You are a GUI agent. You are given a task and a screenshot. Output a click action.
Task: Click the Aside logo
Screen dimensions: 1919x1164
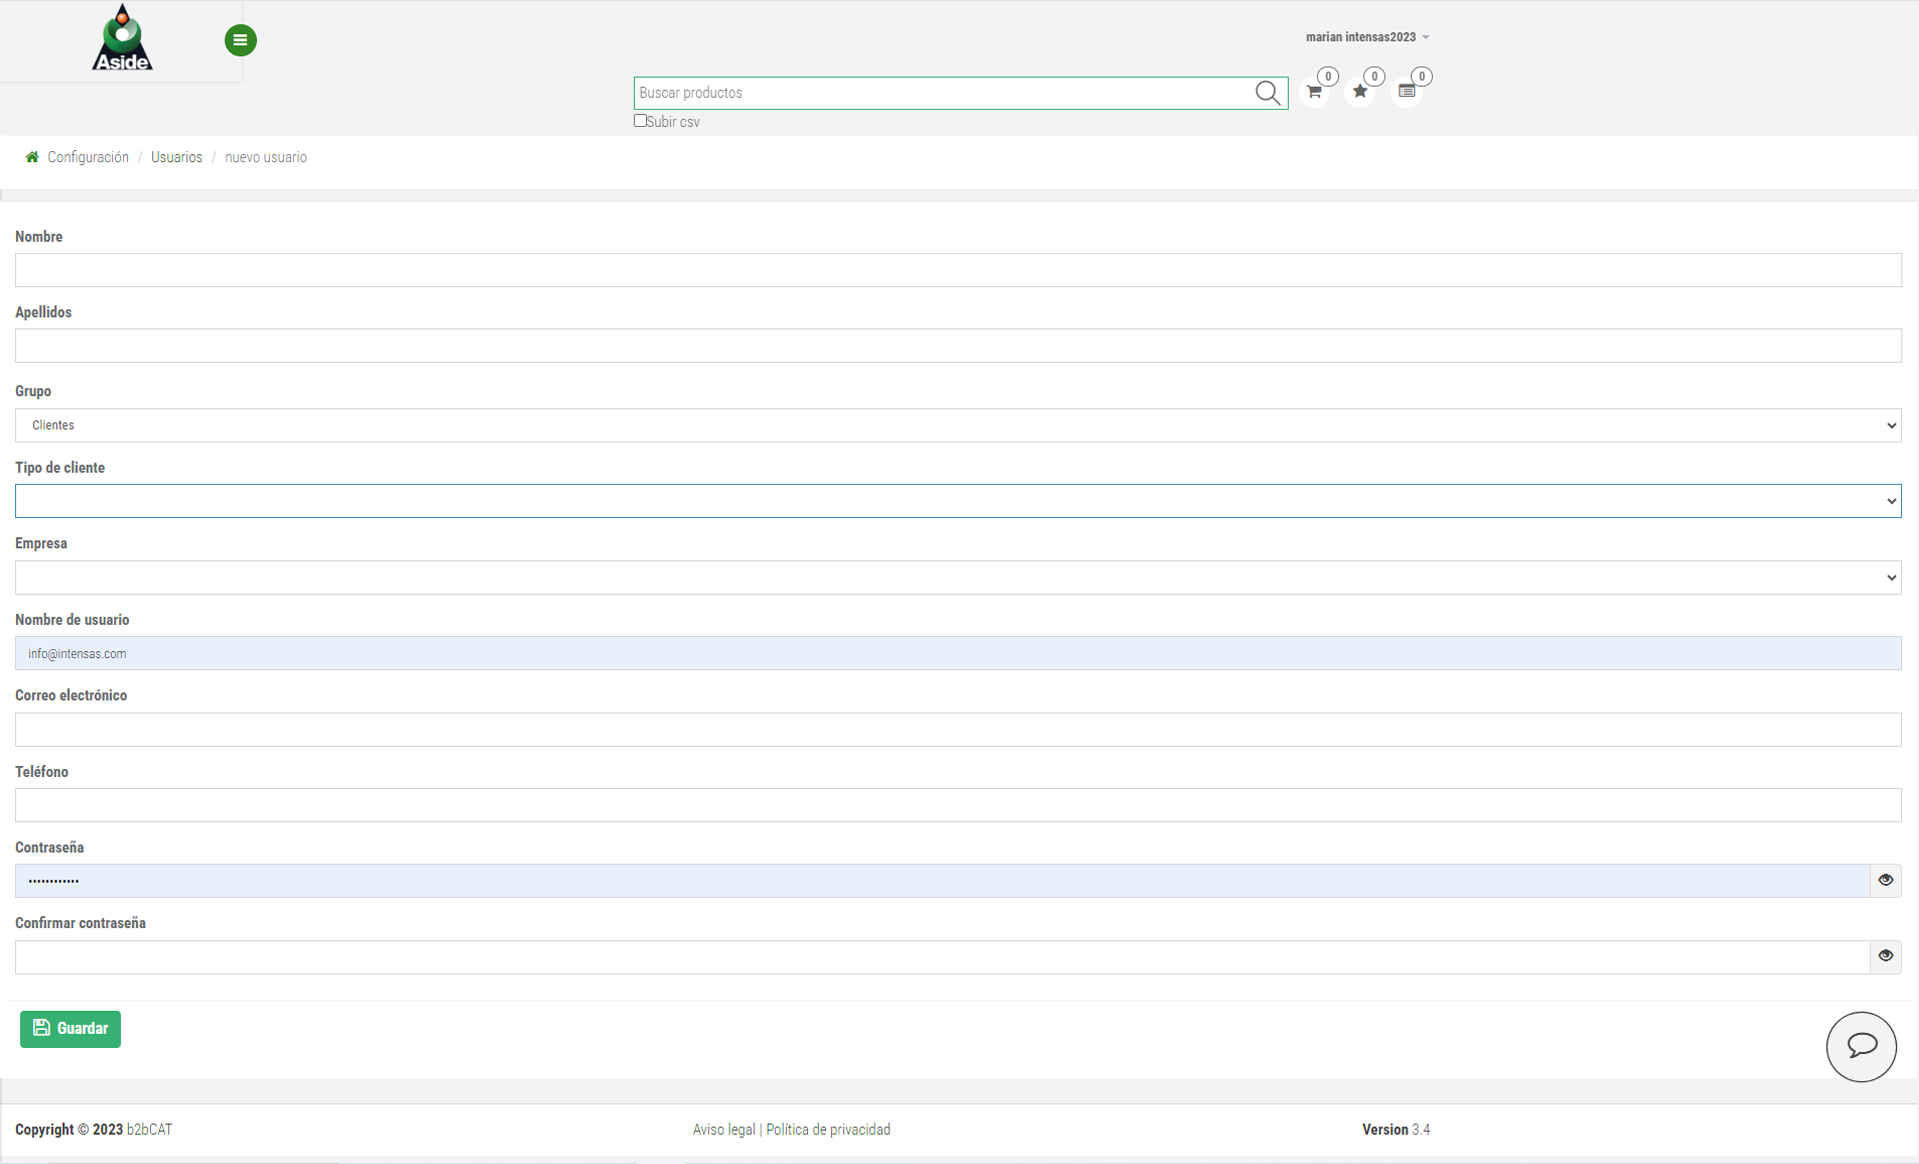[122, 38]
